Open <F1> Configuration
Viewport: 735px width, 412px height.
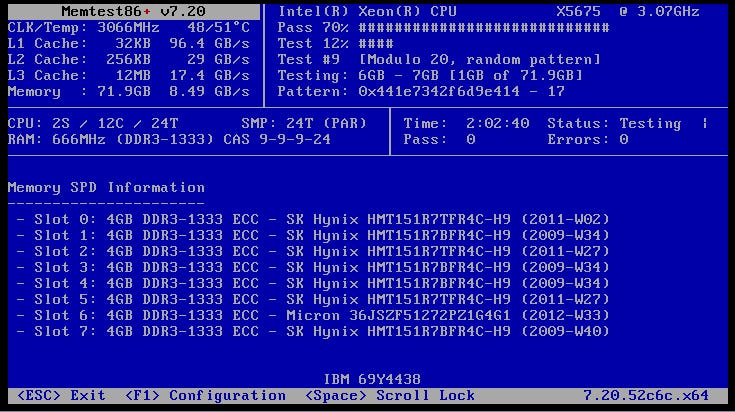[205, 396]
